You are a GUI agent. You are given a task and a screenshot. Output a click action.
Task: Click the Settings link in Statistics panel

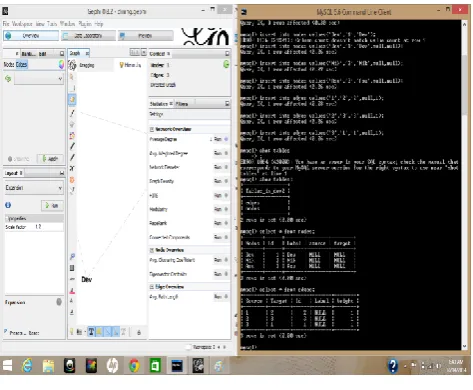[156, 114]
